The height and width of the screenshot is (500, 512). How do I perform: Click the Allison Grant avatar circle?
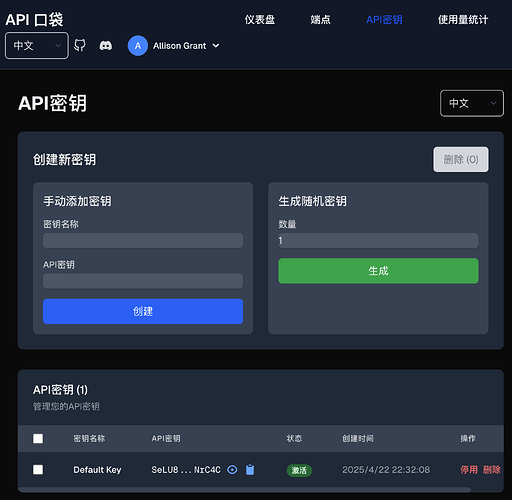[x=138, y=46]
